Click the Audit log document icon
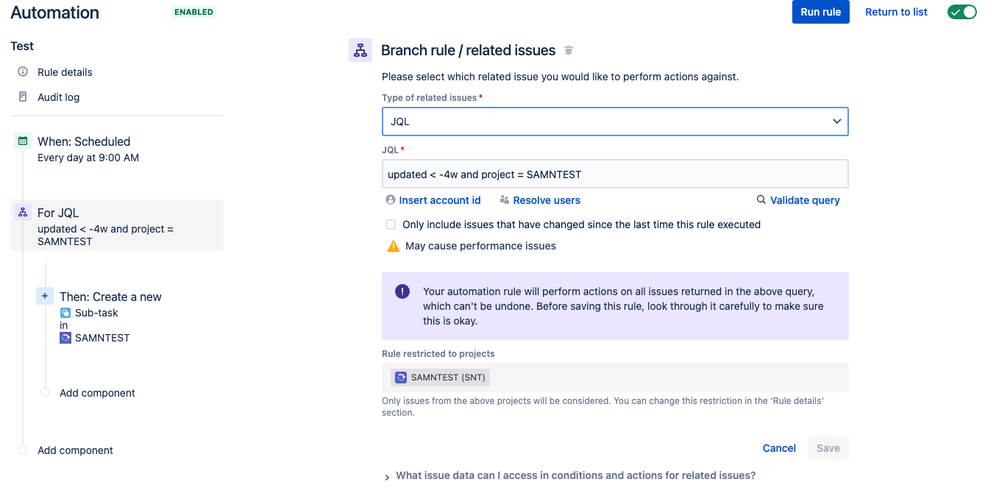This screenshot has height=499, width=999. [x=23, y=97]
